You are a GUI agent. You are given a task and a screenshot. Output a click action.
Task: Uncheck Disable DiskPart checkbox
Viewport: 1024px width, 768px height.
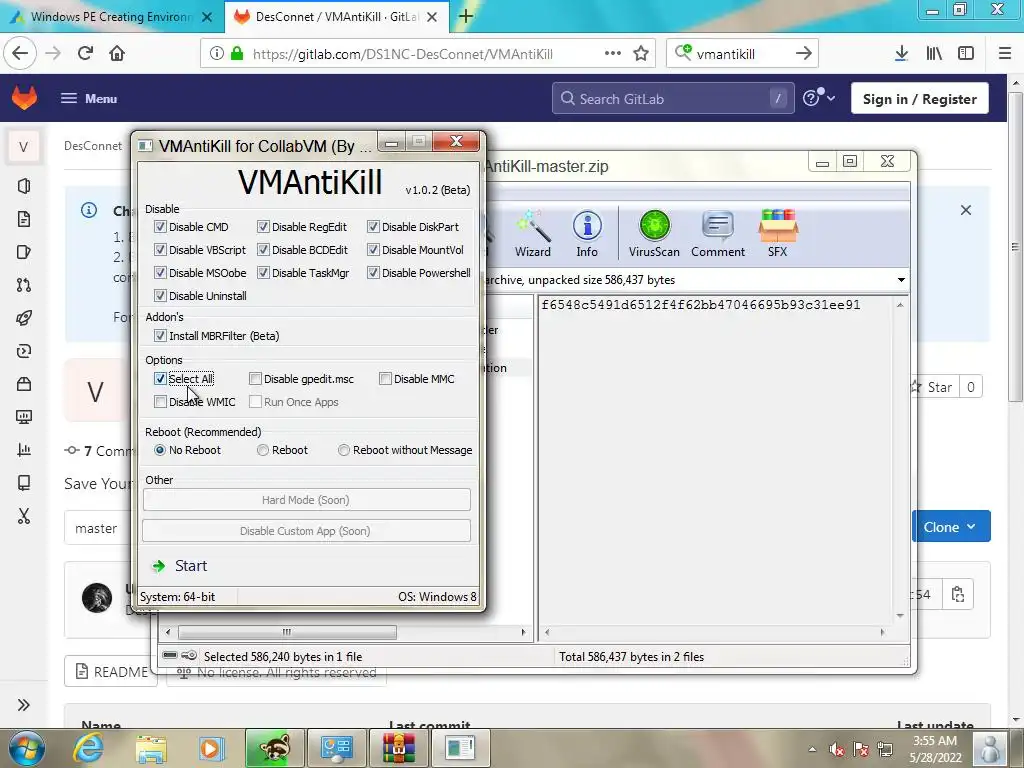click(x=373, y=227)
